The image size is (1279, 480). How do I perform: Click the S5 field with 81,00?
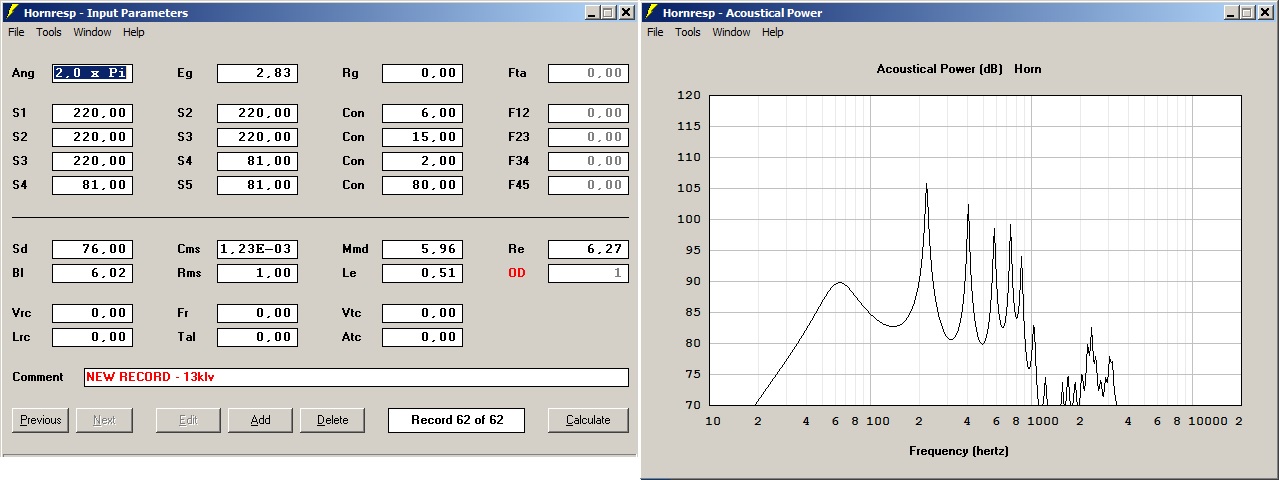click(257, 185)
